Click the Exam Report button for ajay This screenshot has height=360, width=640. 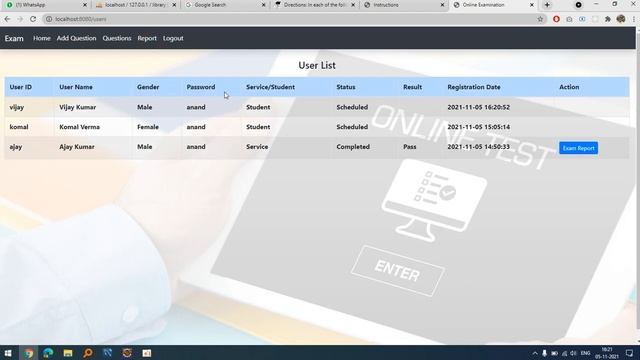[x=578, y=148]
